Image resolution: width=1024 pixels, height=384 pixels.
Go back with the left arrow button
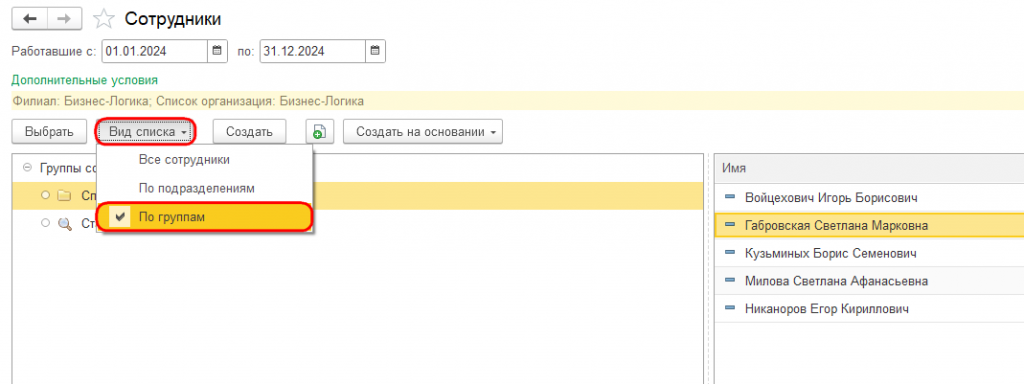(30, 19)
